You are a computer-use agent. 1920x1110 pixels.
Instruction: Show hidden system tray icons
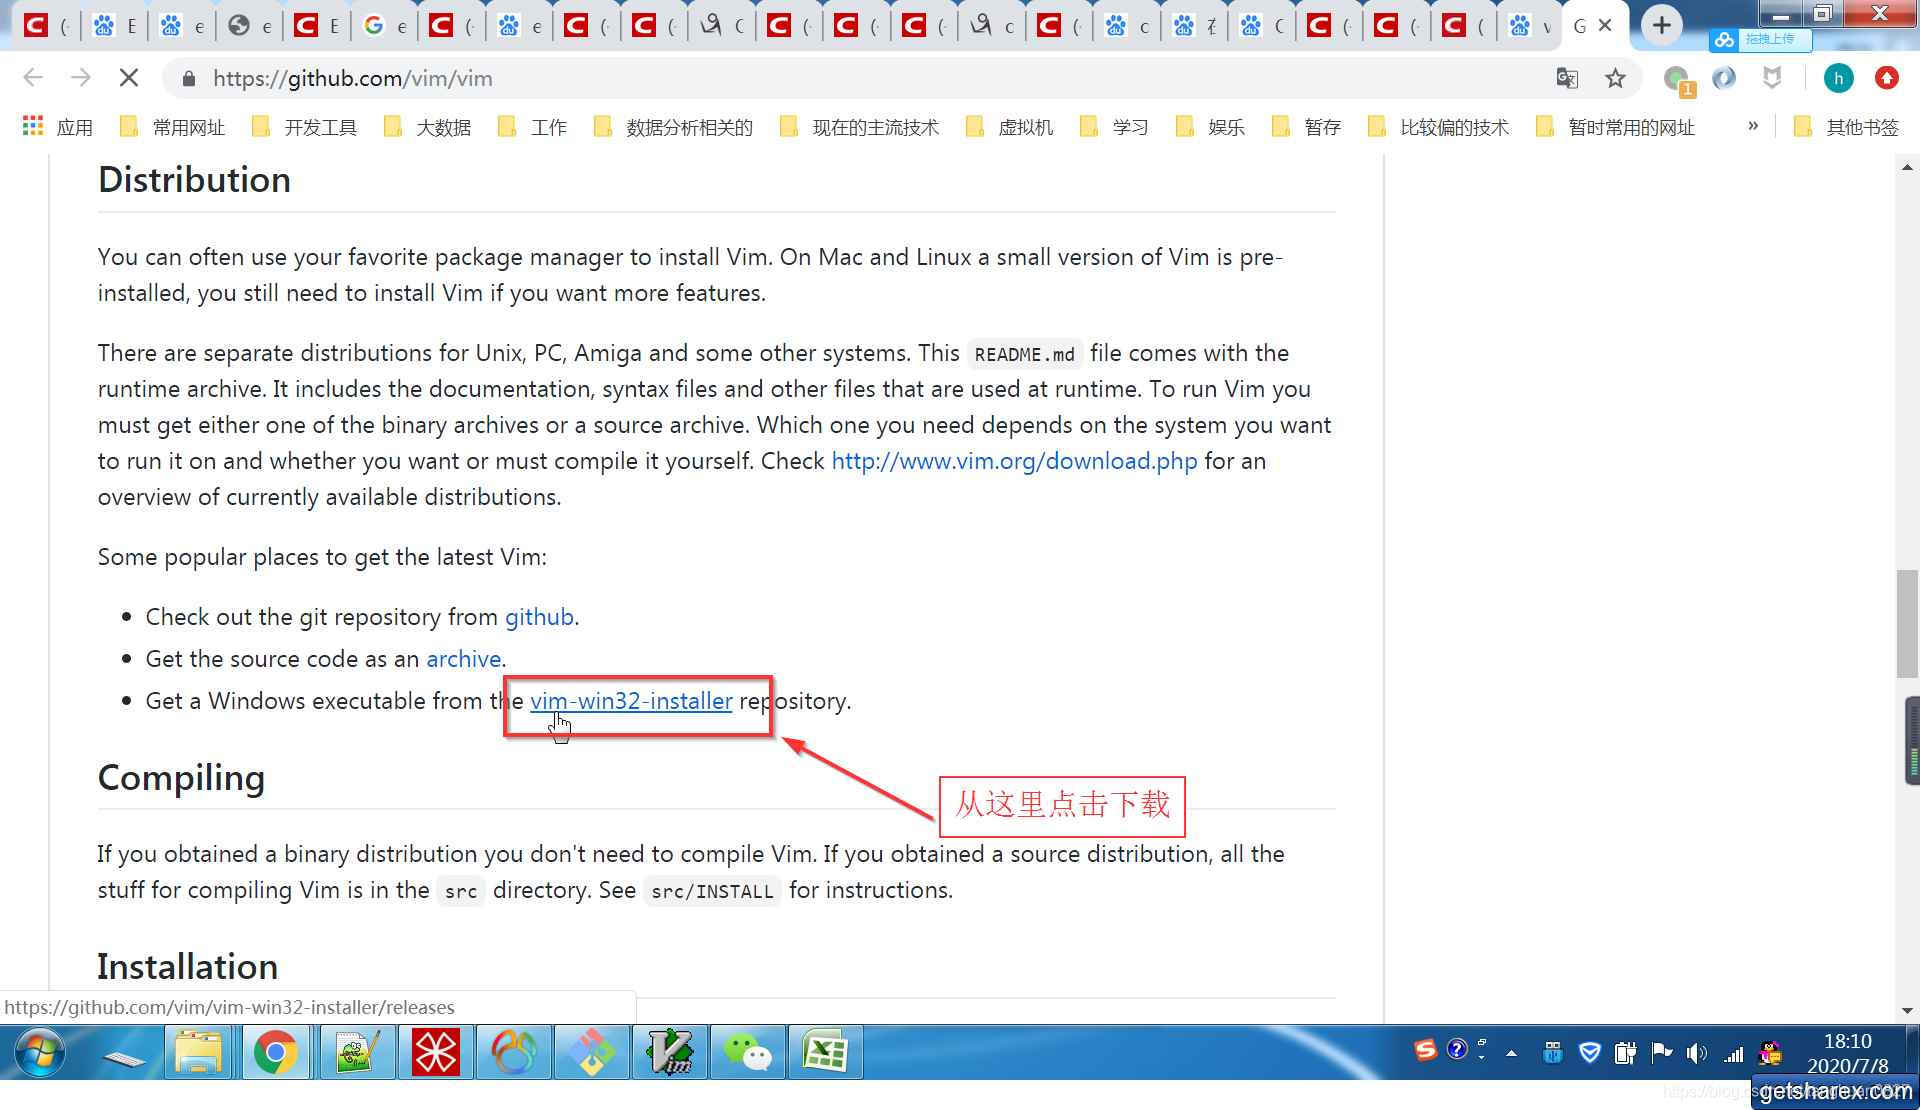tap(1511, 1053)
